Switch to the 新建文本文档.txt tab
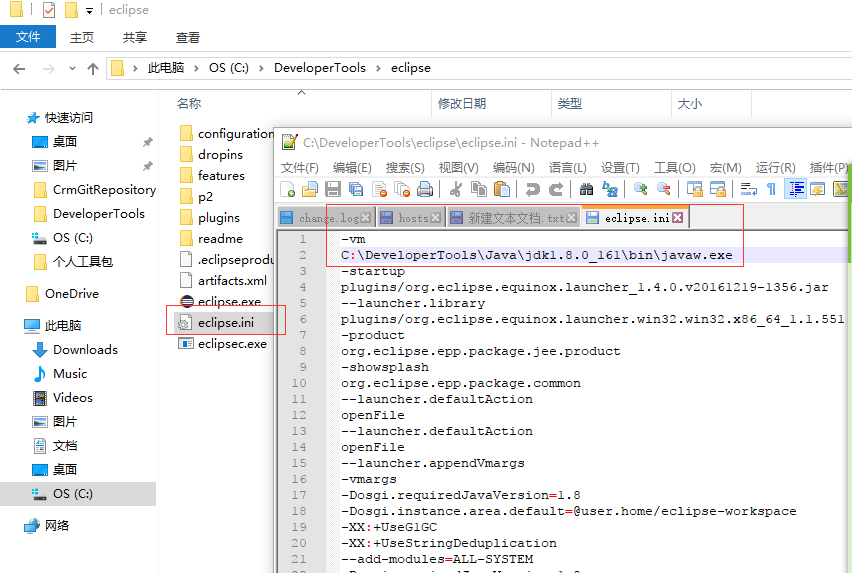 click(513, 218)
